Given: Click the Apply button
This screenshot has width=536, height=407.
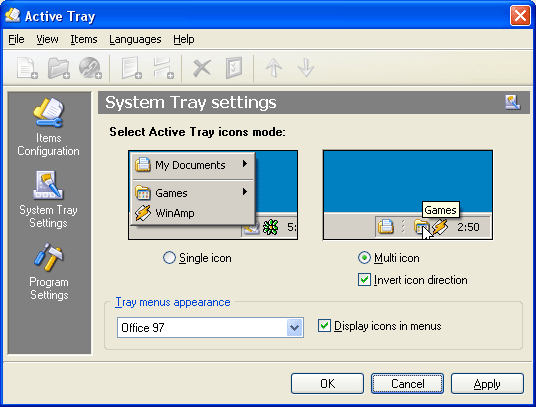Looking at the screenshot, I should [487, 384].
